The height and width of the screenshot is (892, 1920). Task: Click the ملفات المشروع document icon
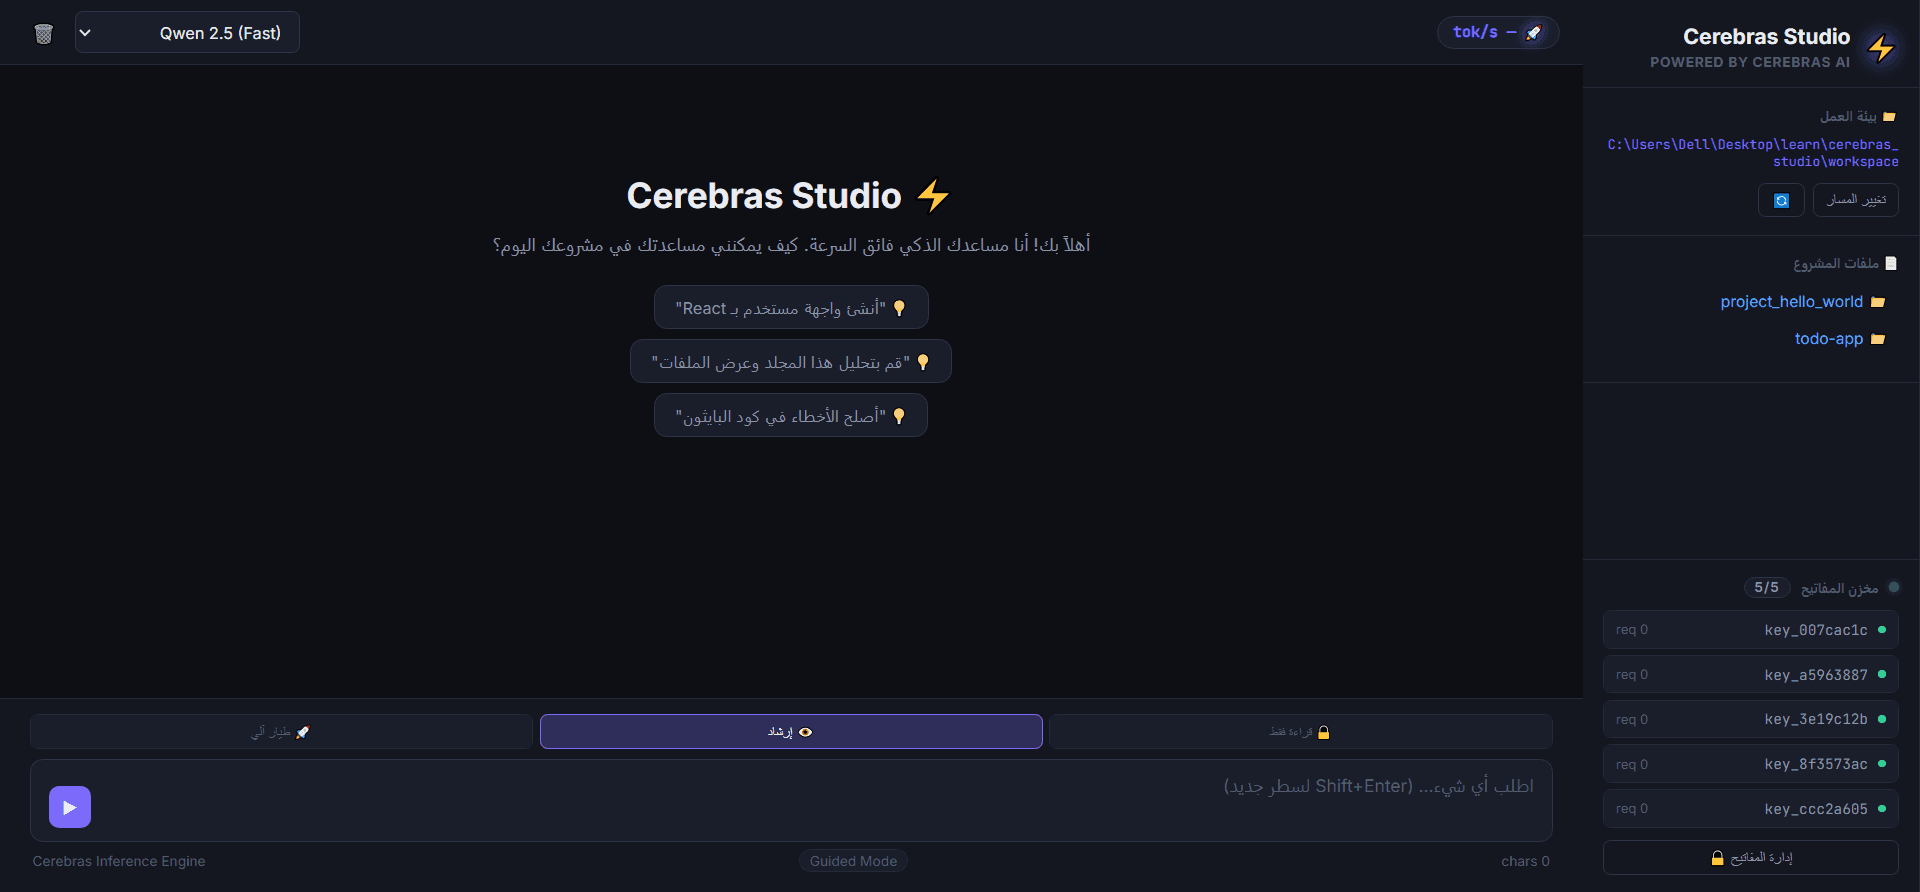click(1891, 263)
